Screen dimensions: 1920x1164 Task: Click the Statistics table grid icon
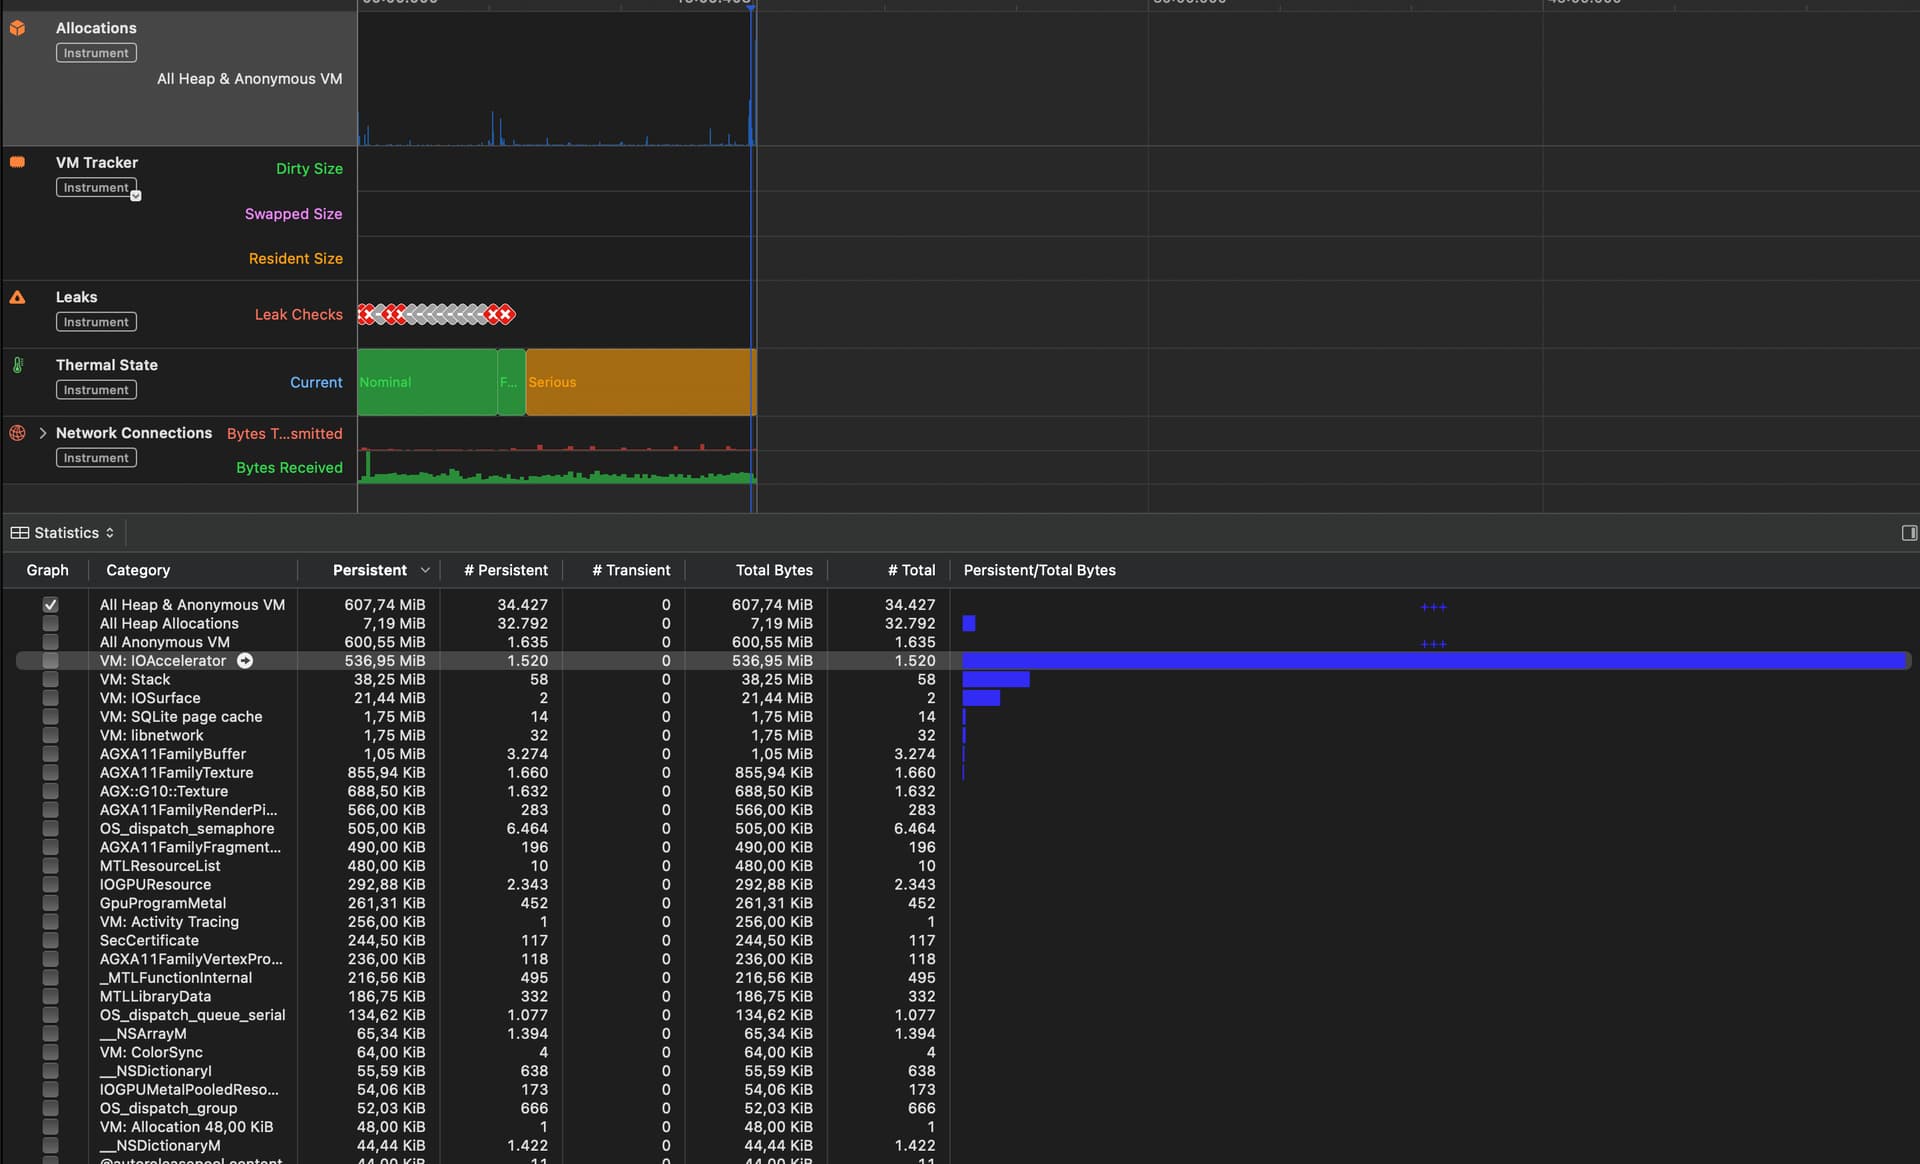20,532
